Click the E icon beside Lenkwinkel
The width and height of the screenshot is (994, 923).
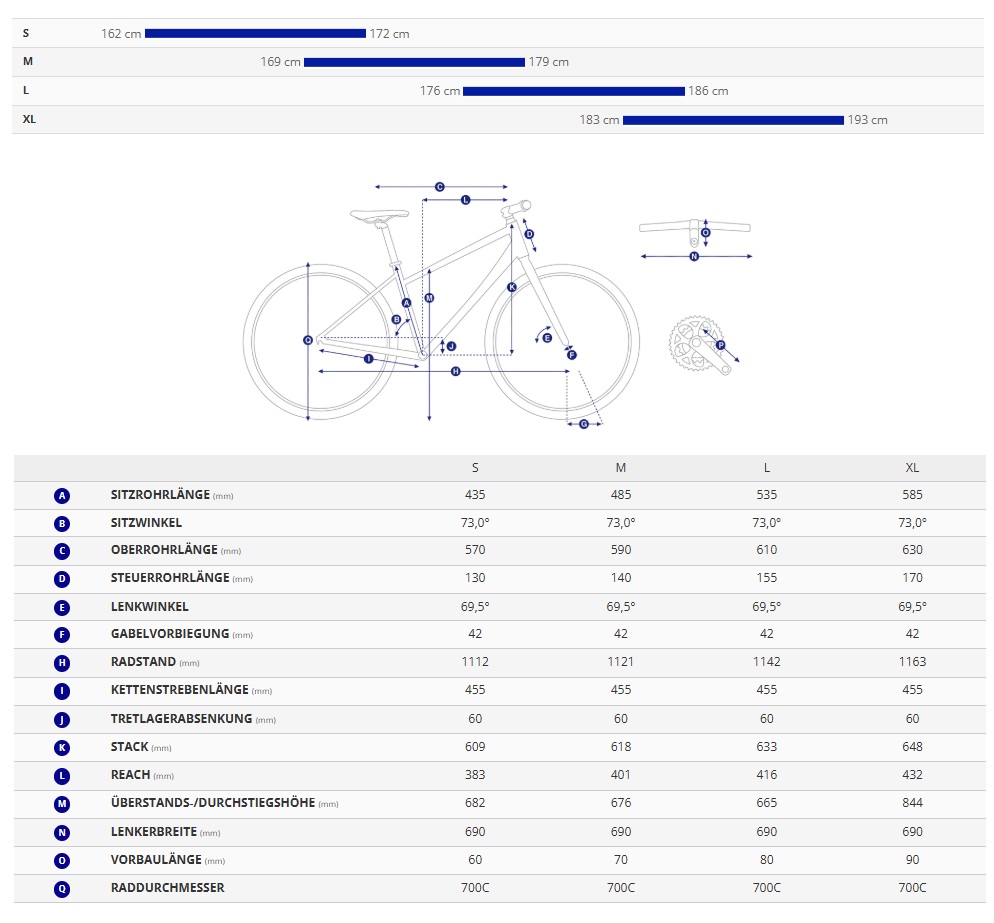coord(62,606)
